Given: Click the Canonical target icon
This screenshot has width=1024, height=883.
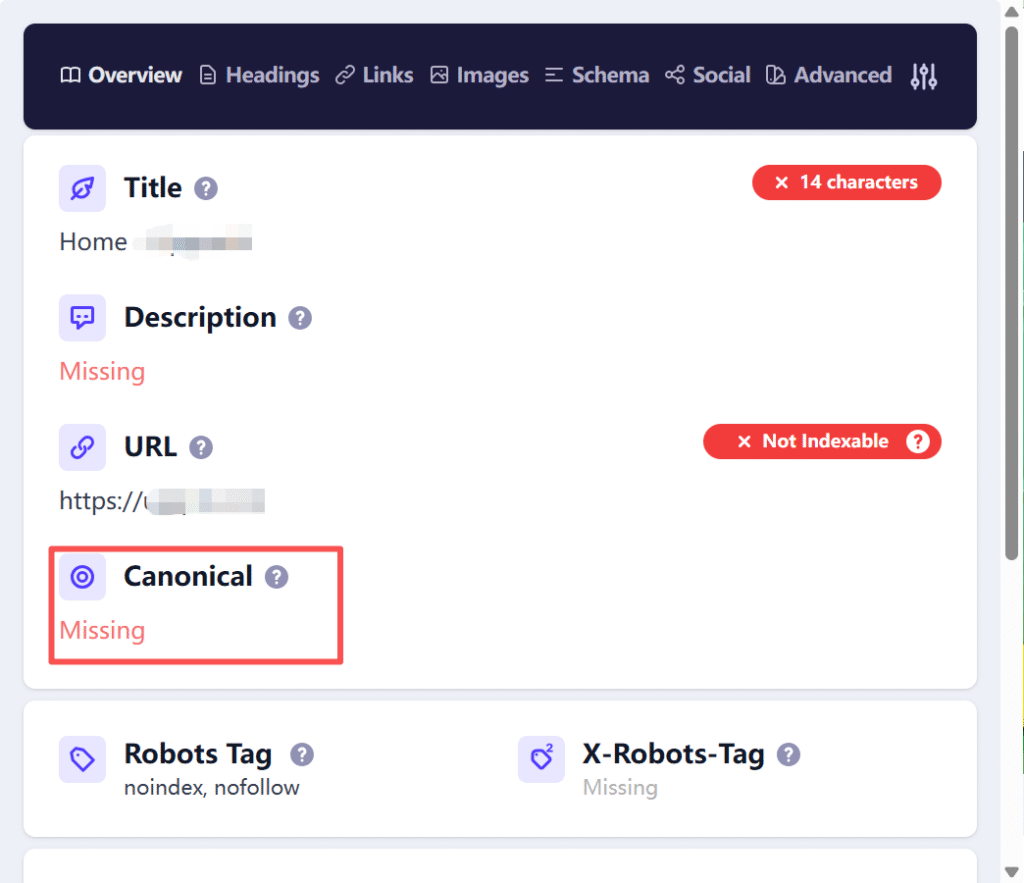Looking at the screenshot, I should 82,577.
